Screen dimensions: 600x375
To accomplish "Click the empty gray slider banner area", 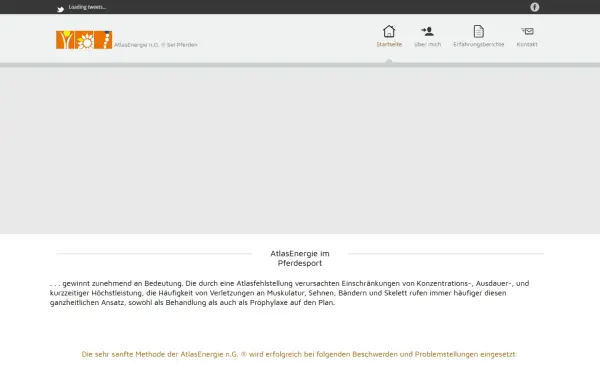I will (300, 151).
